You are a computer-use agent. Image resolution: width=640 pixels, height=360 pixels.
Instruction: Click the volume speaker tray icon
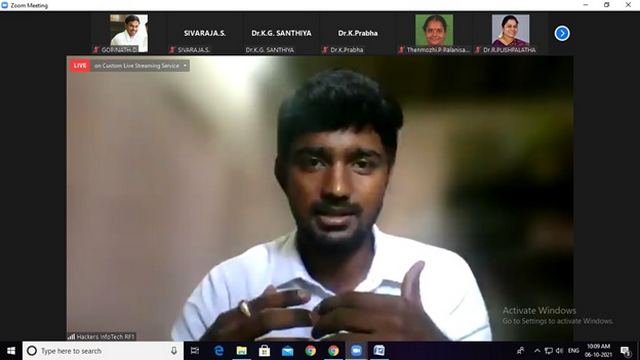pos(560,351)
